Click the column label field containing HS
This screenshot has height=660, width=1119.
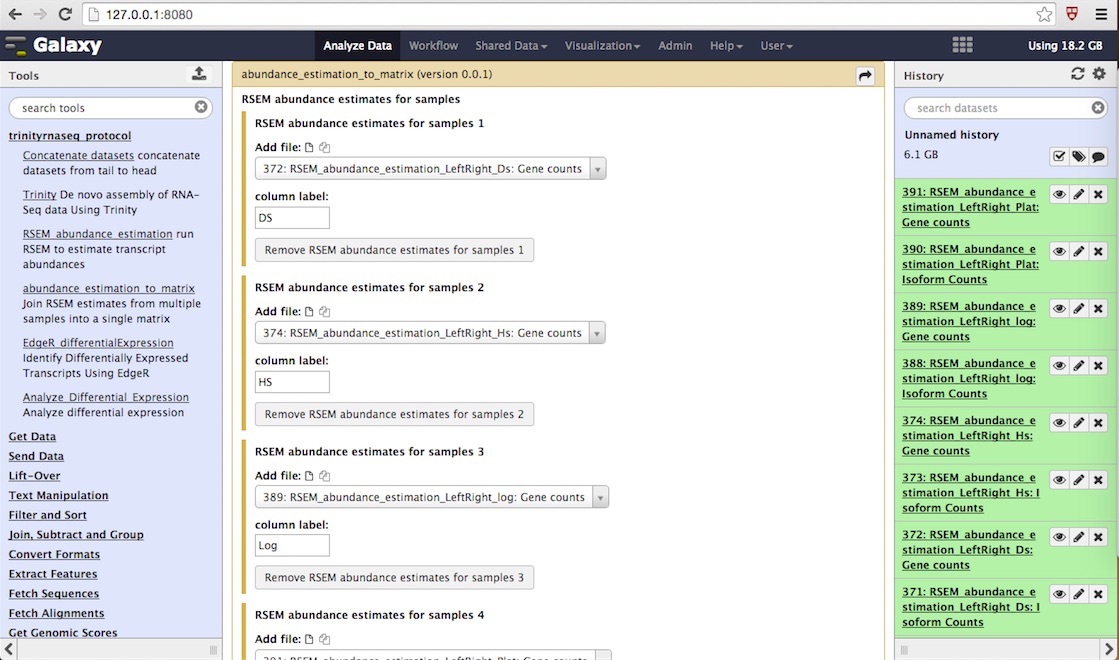(292, 381)
